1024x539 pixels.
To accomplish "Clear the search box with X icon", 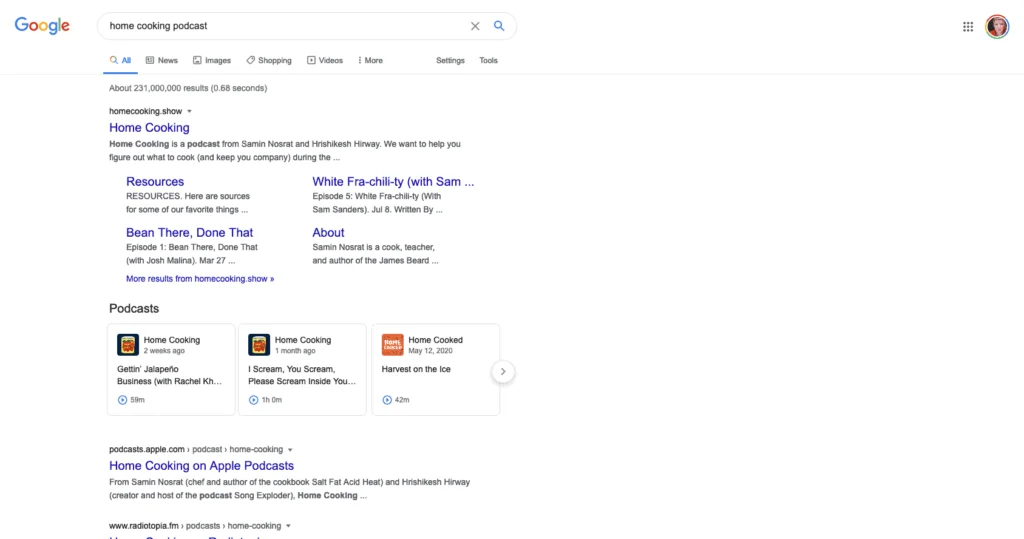I will pos(475,26).
